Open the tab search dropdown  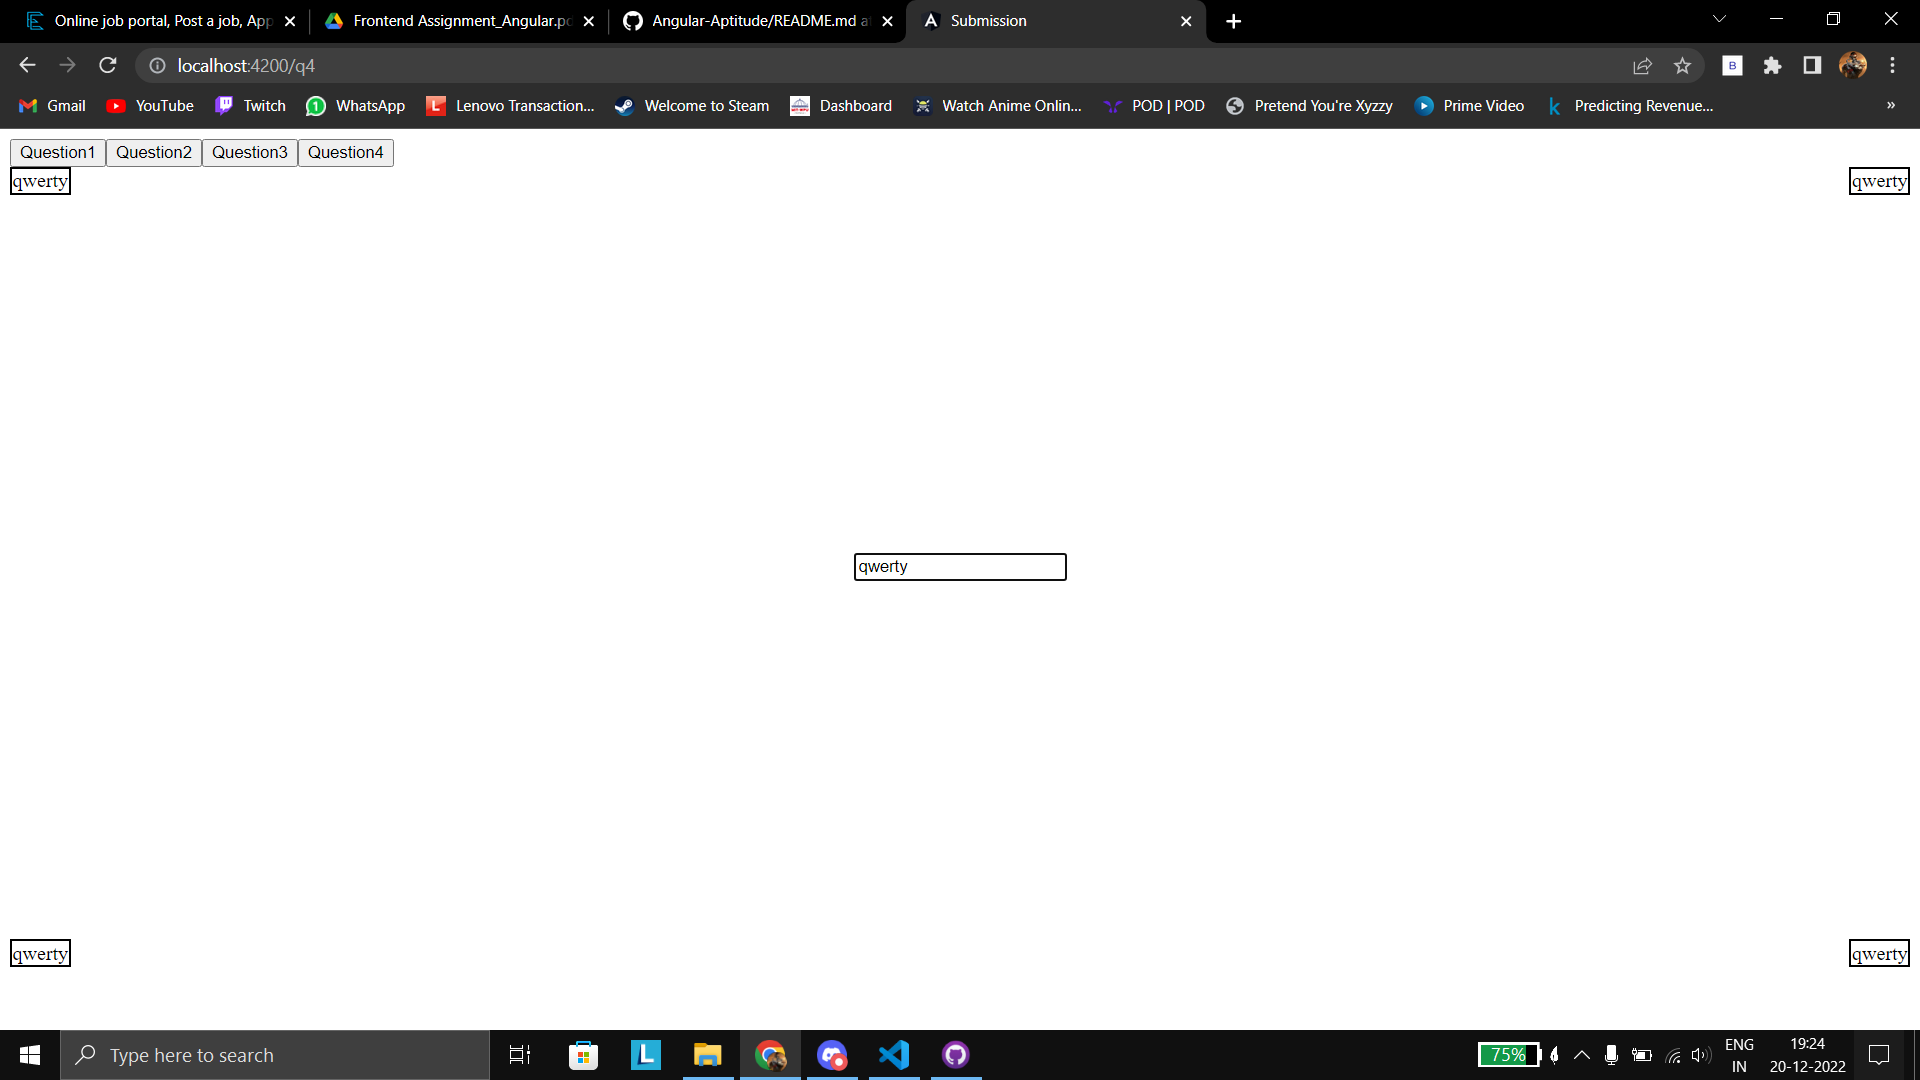pos(1718,18)
